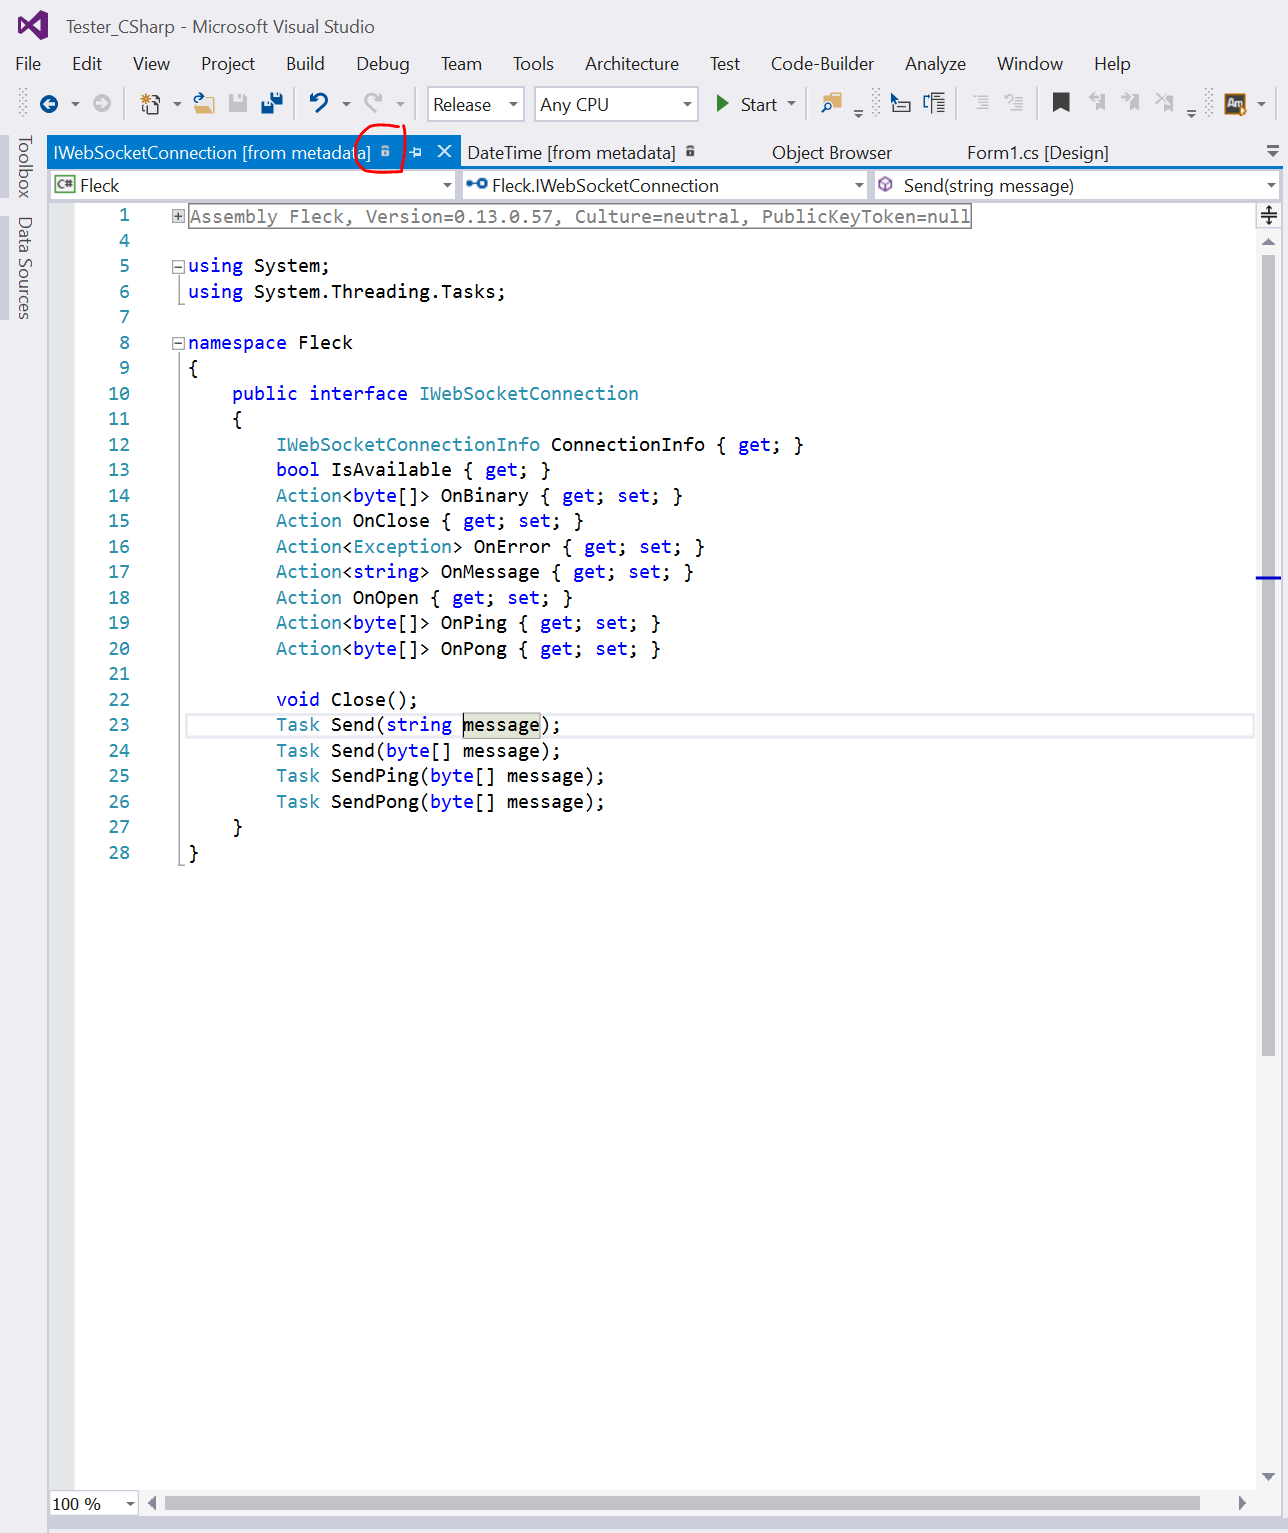Open the Debug menu
This screenshot has height=1533, width=1288.
point(383,64)
